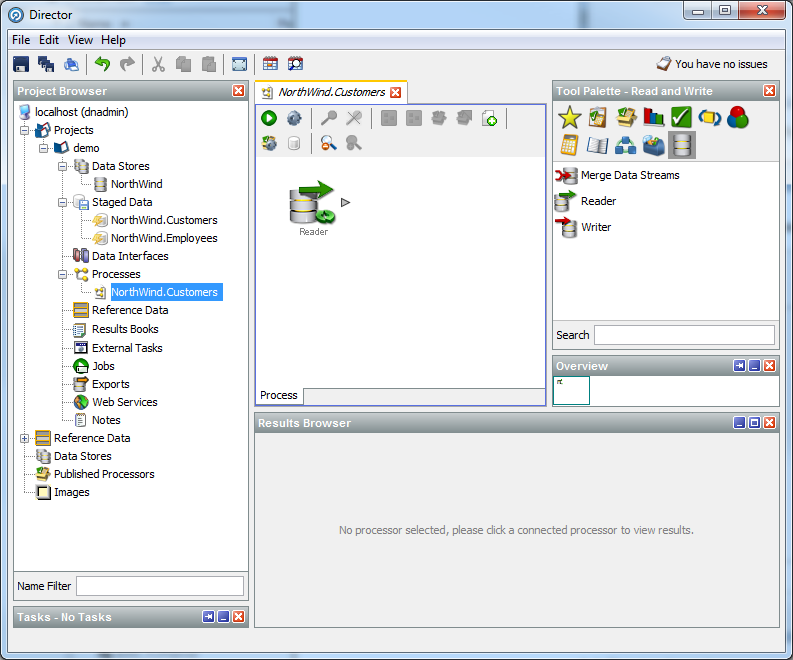Click the Tool Palette Search field
This screenshot has width=793, height=660.
684,335
